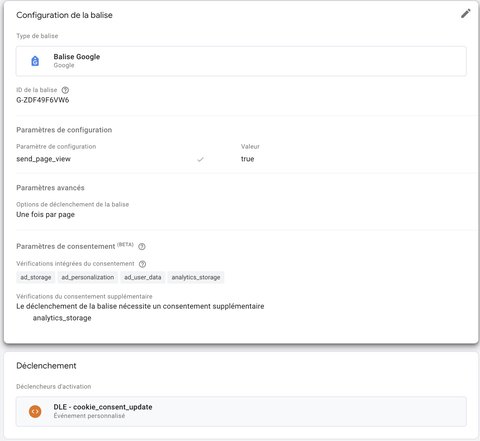The image size is (480, 441).
Task: Click Options de déclenchement de la balise label
Action: tap(73, 204)
